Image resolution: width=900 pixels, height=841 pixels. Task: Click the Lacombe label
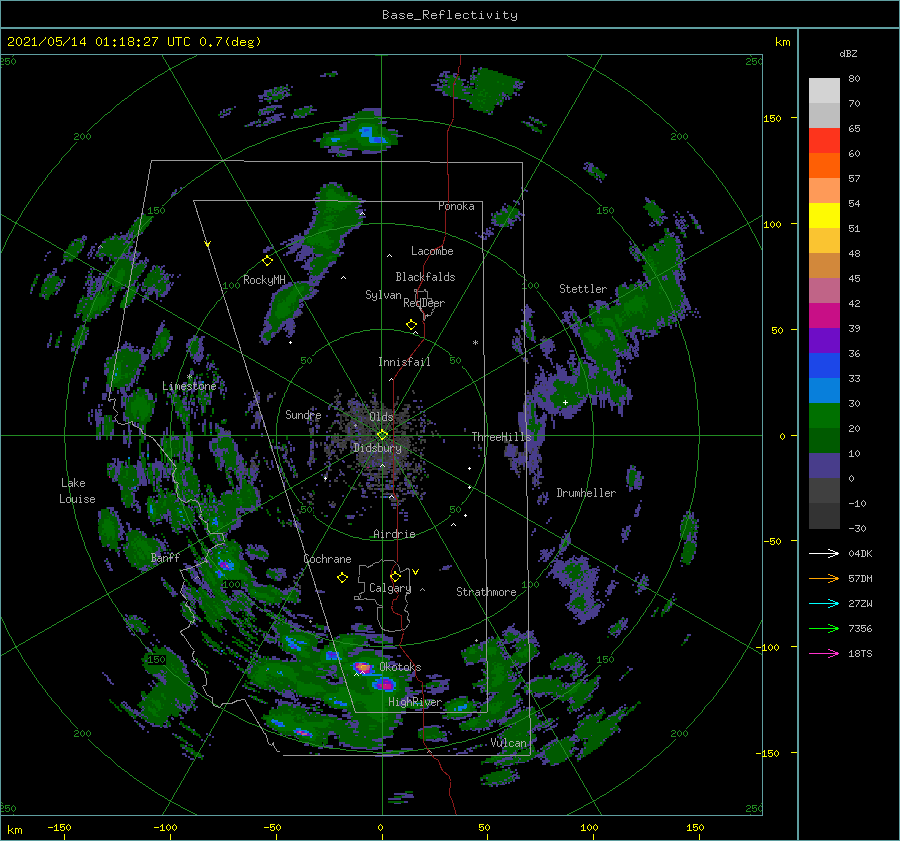[x=432, y=251]
